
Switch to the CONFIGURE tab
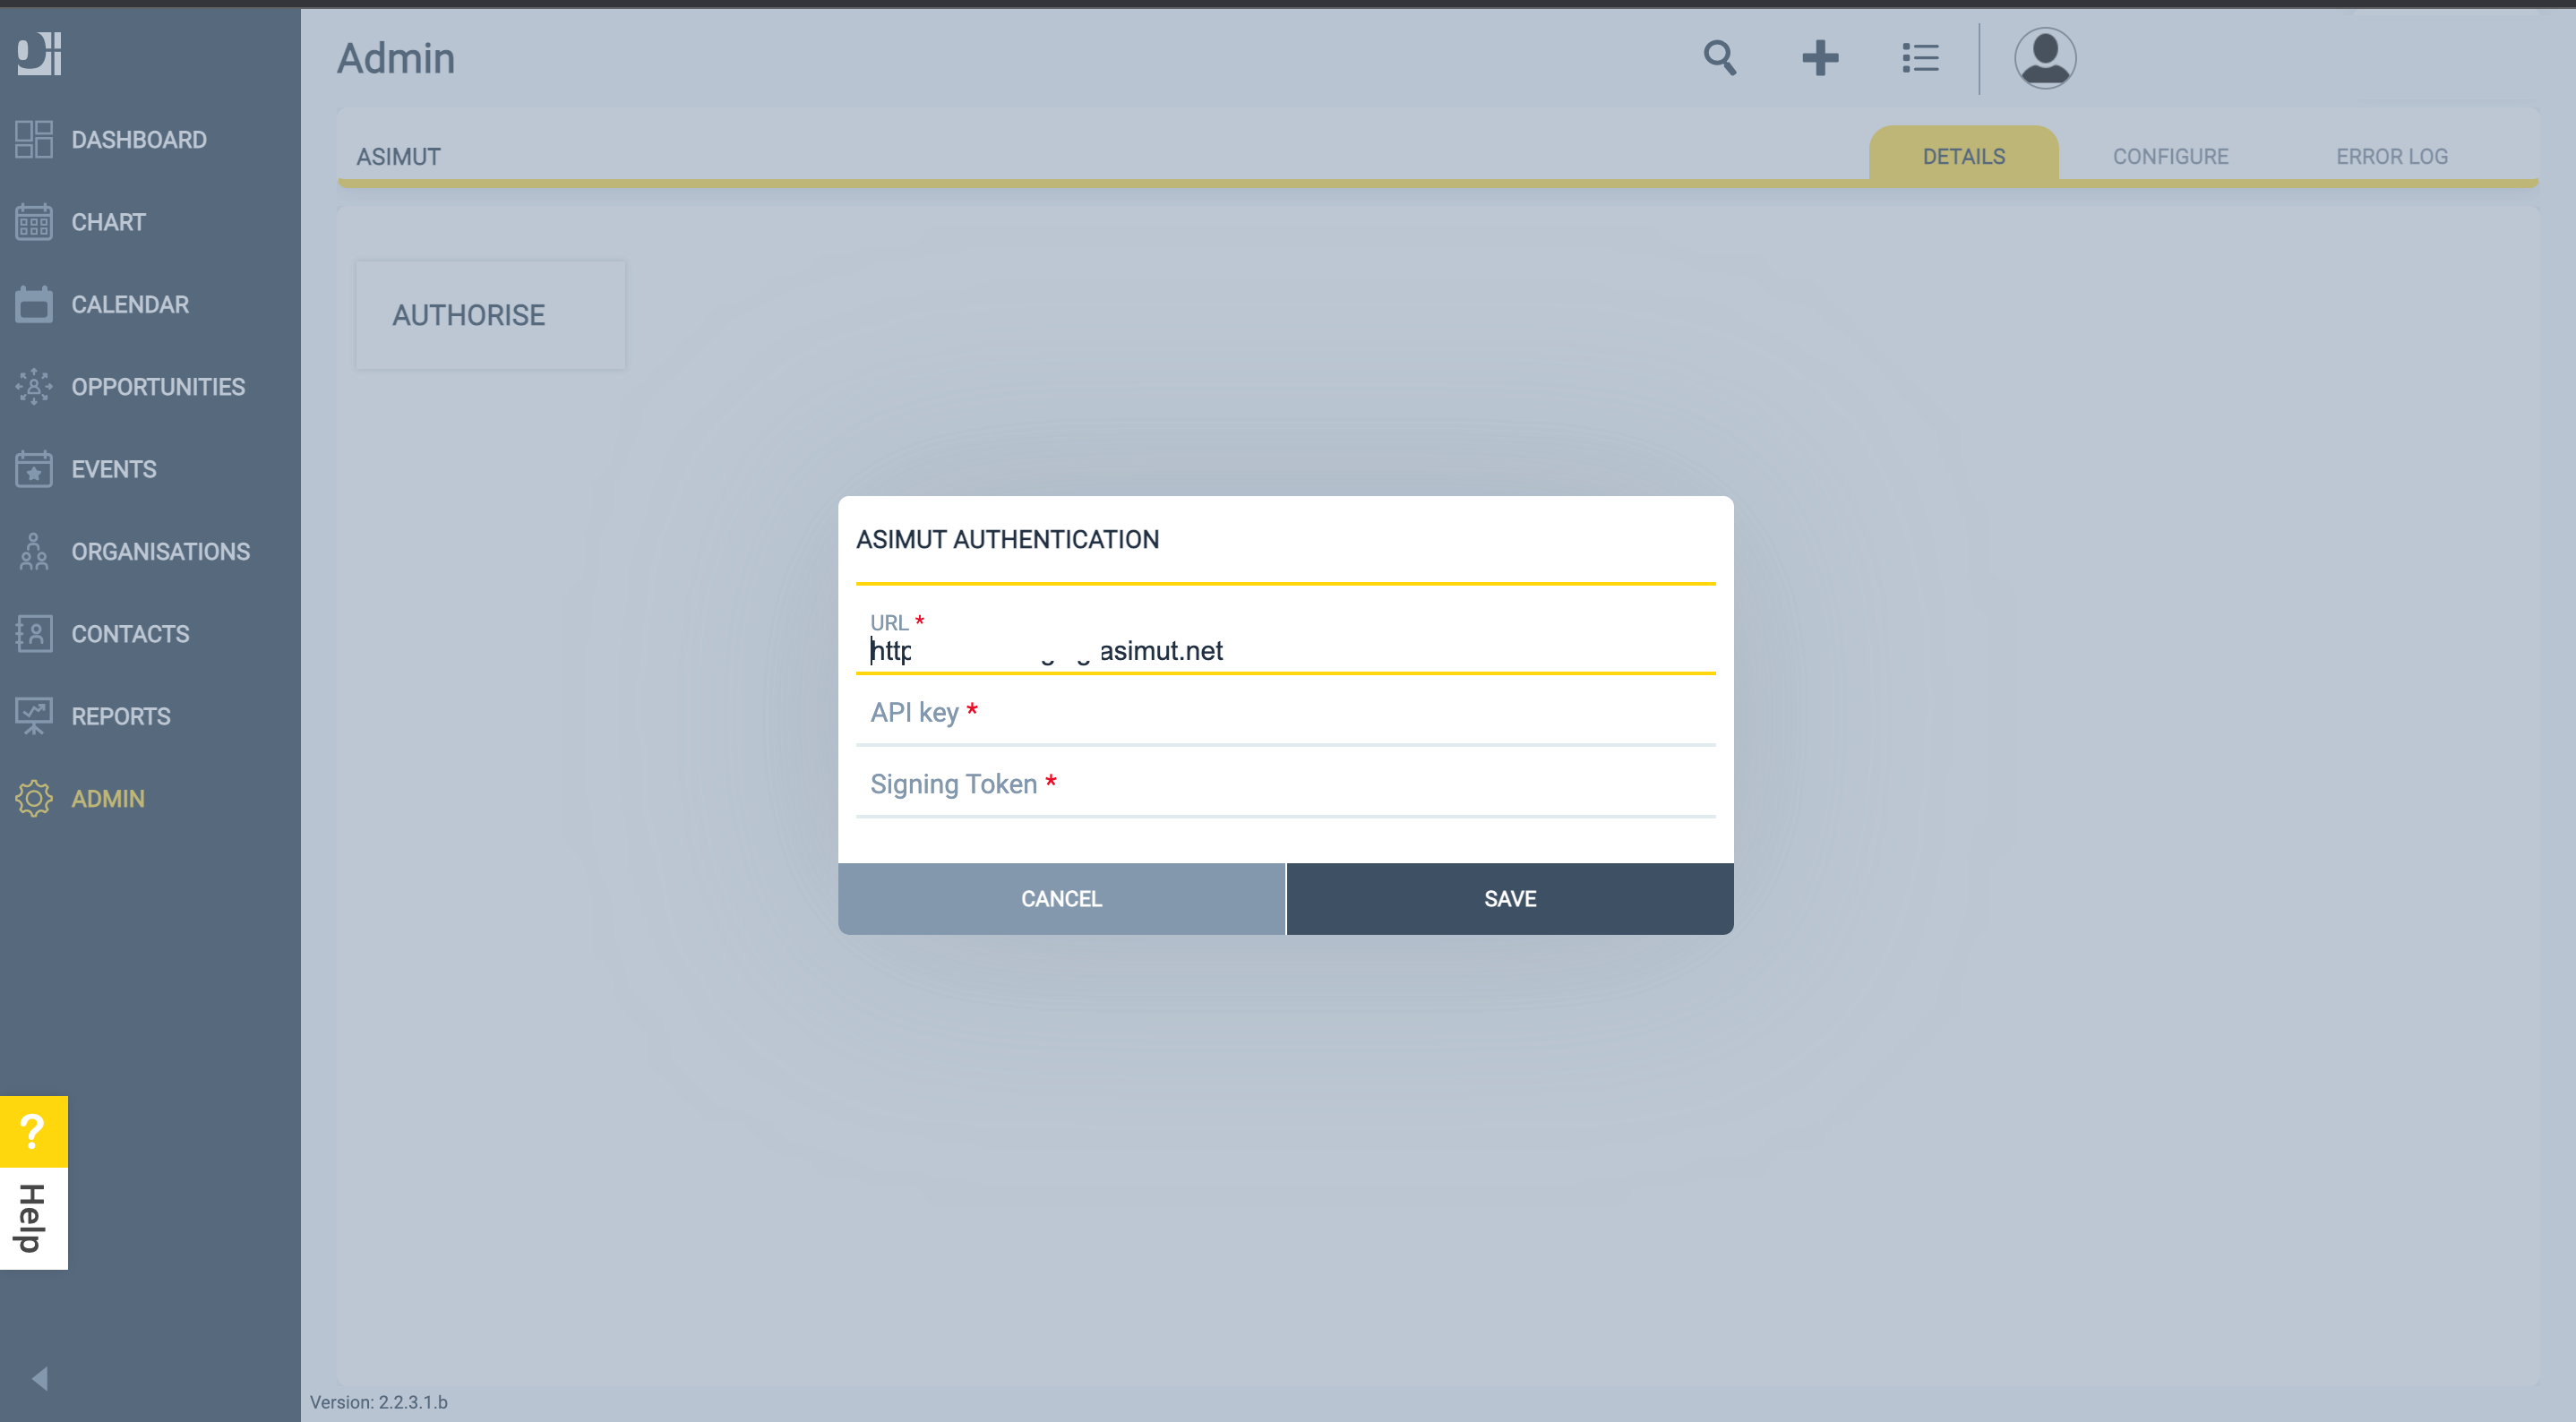(2171, 156)
